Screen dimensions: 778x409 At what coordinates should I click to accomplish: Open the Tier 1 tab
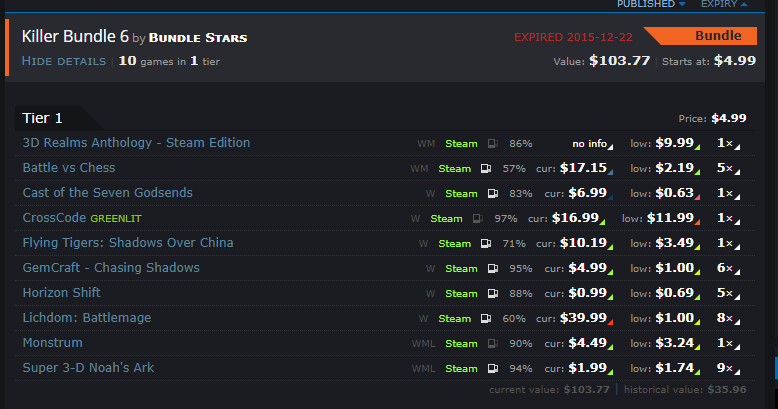pos(42,118)
